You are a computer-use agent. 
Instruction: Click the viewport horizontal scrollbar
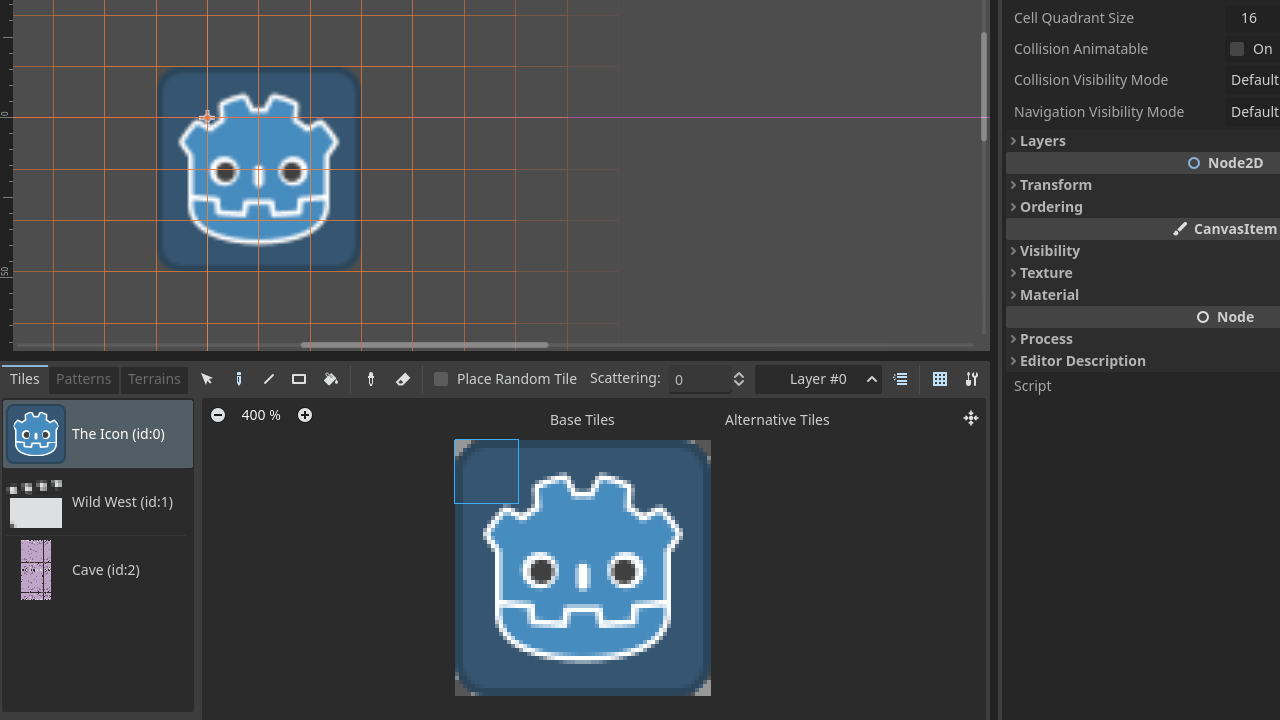pos(425,345)
